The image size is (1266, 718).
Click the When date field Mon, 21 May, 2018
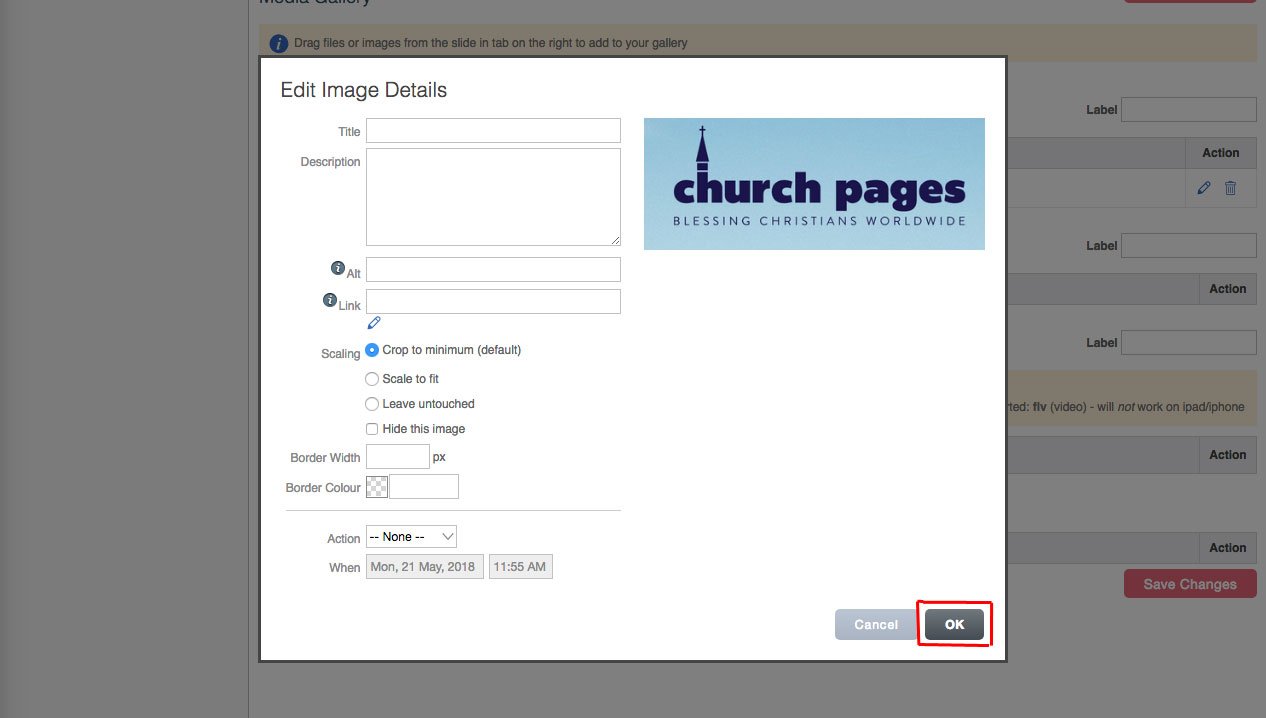pyautogui.click(x=425, y=567)
